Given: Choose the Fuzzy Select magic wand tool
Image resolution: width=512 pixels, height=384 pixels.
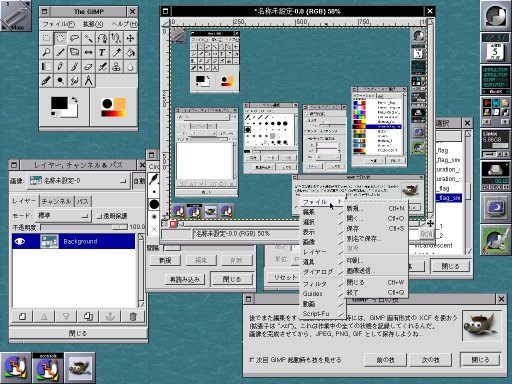Looking at the screenshot, I should click(x=88, y=38).
